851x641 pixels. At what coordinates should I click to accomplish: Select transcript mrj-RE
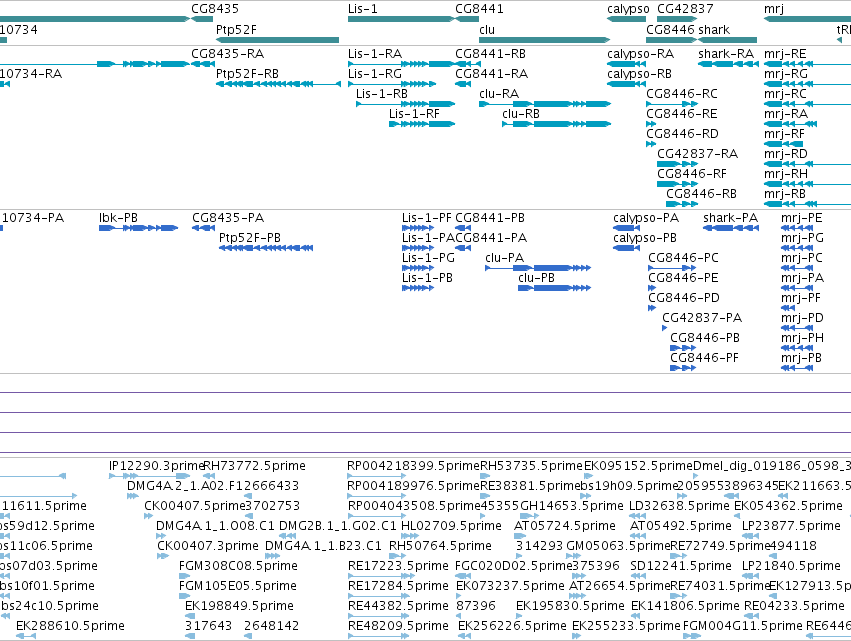[x=785, y=54]
